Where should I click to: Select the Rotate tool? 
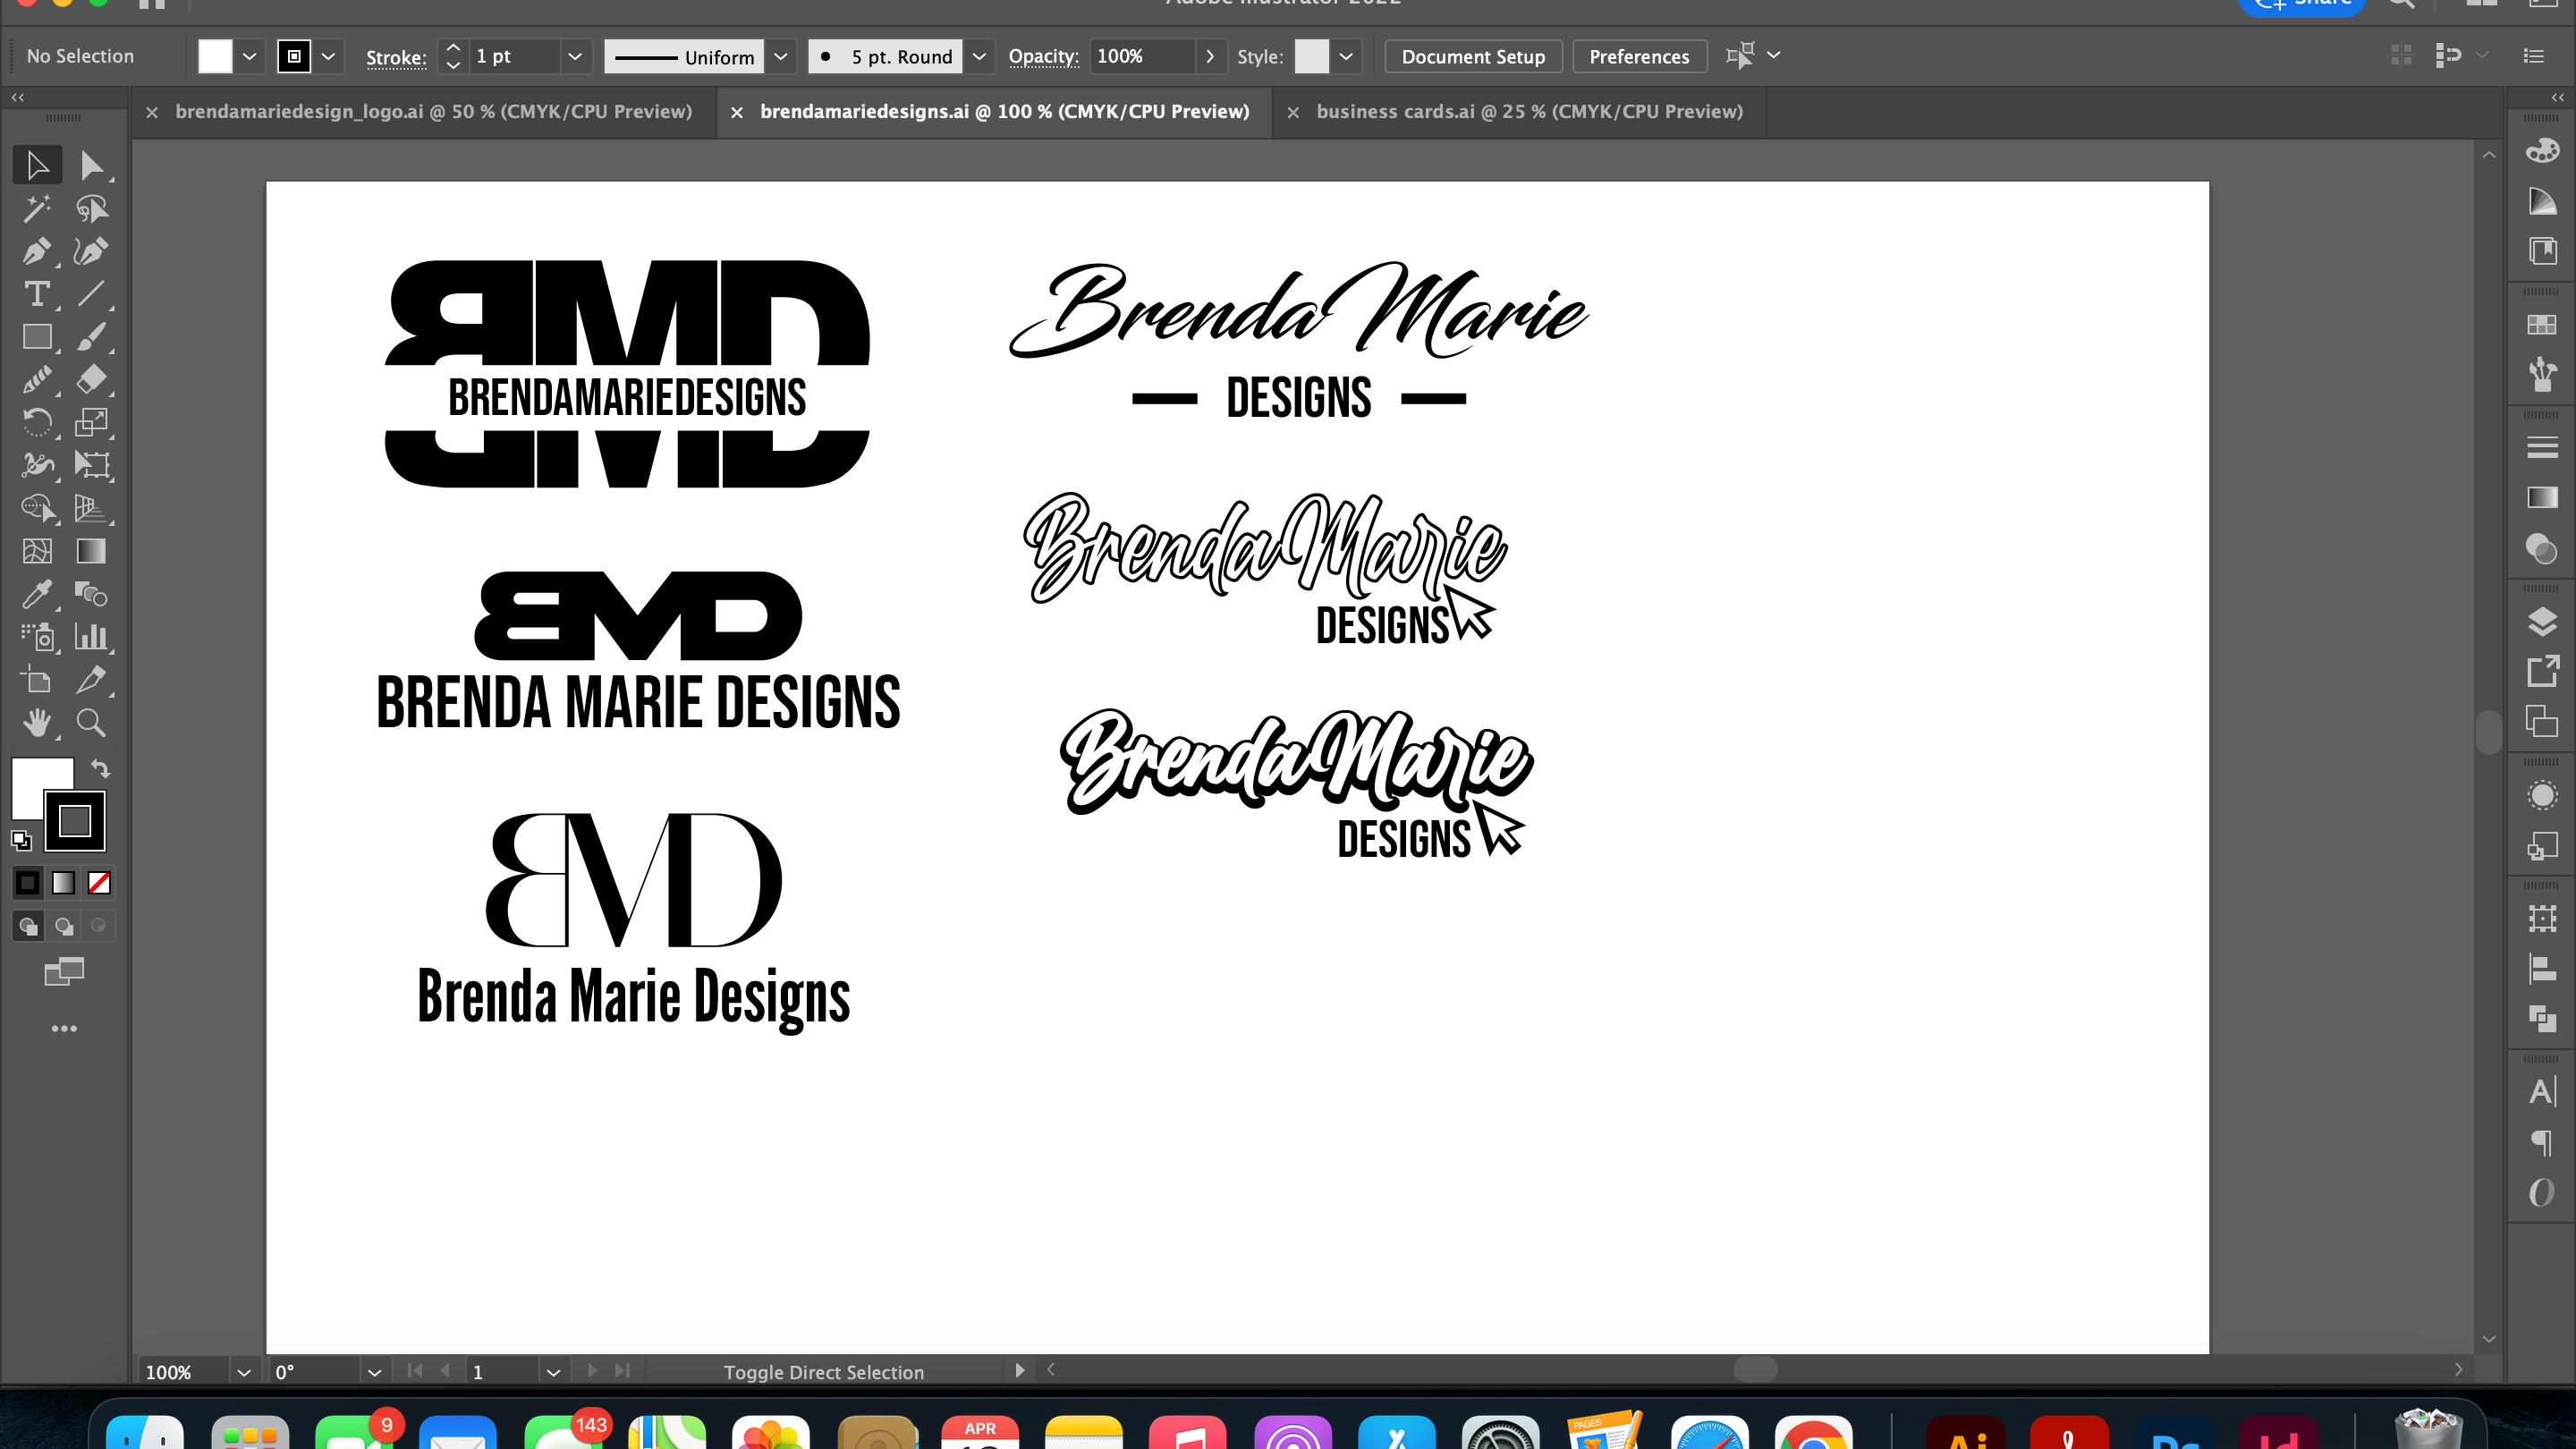click(37, 423)
